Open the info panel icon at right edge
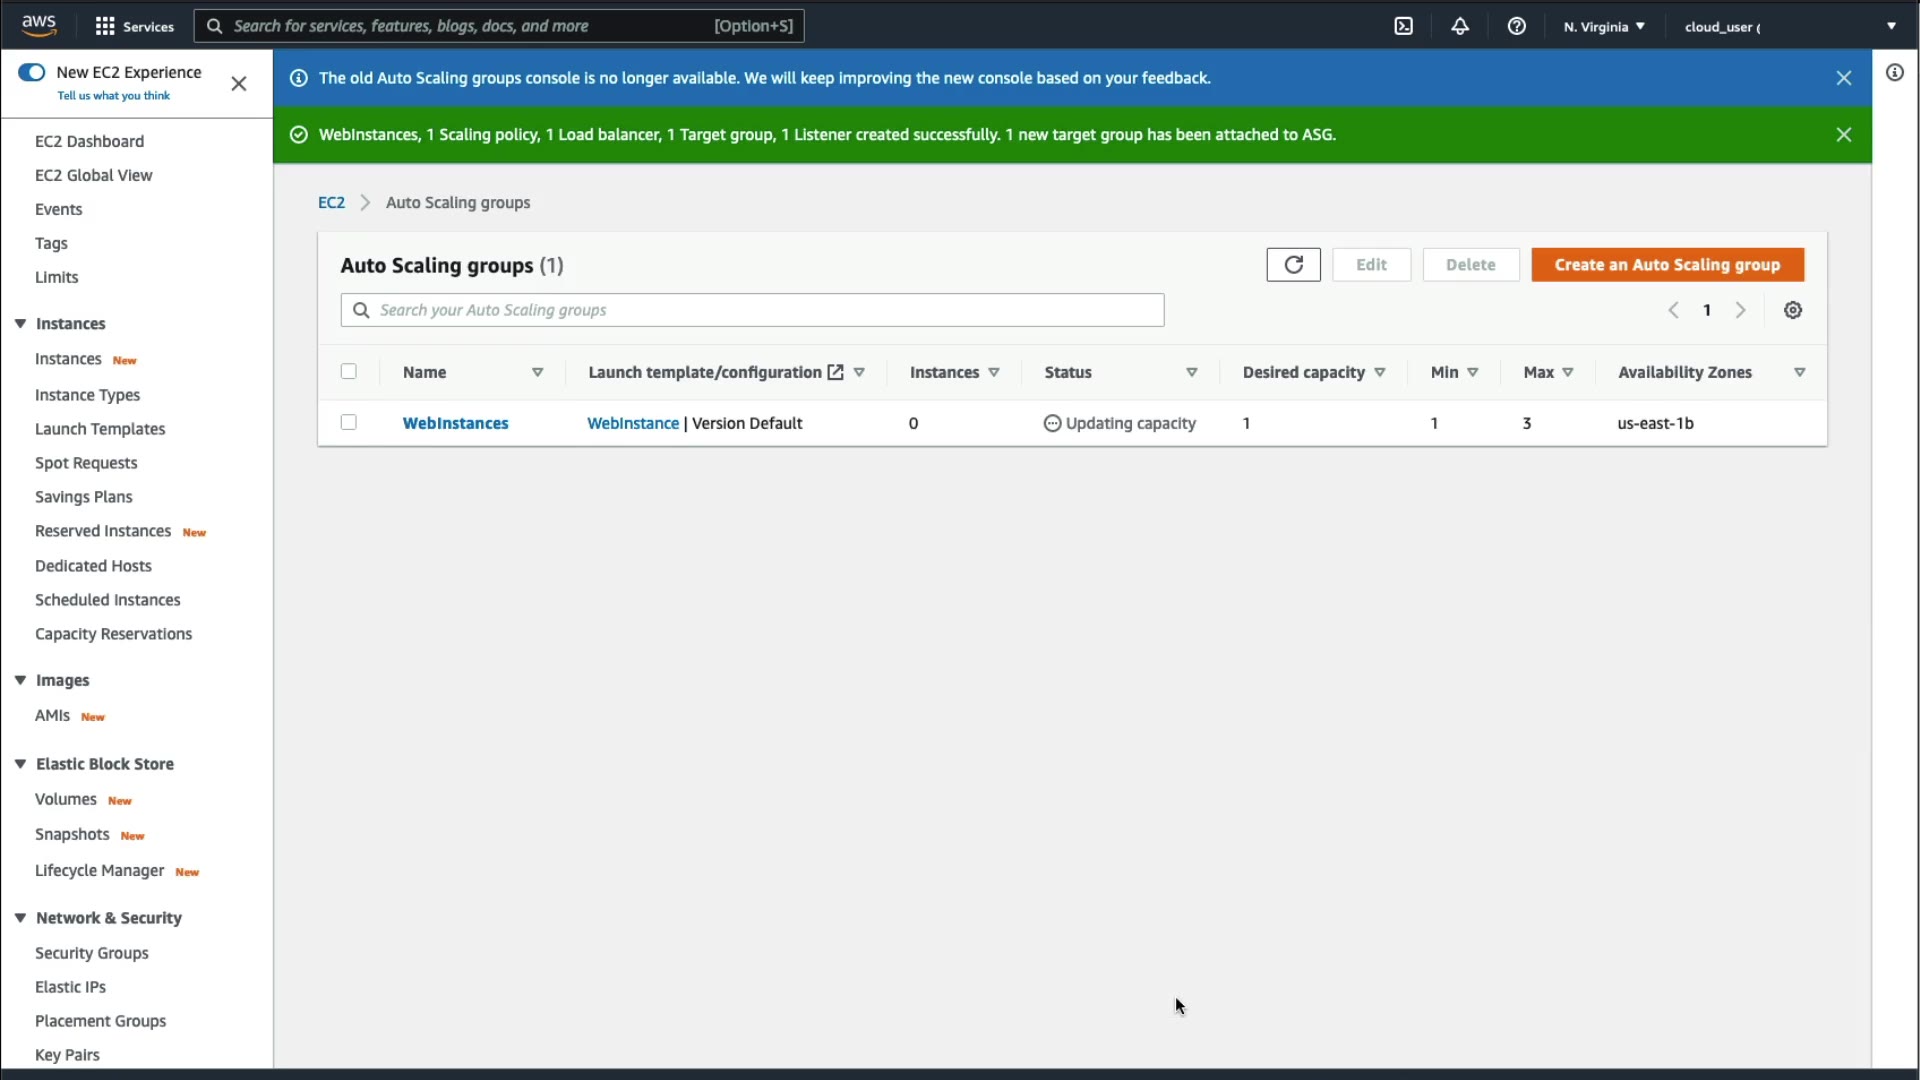This screenshot has height=1080, width=1920. click(x=1895, y=72)
